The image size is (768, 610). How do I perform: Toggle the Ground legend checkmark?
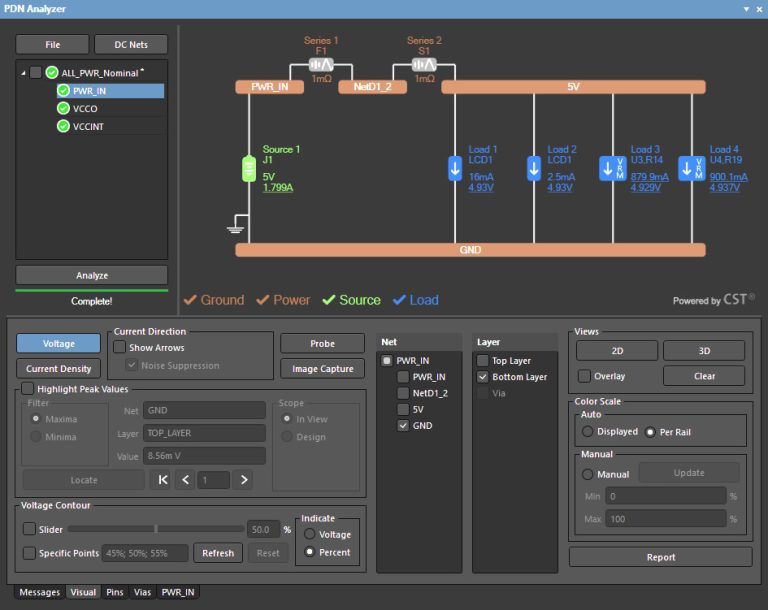[x=190, y=299]
